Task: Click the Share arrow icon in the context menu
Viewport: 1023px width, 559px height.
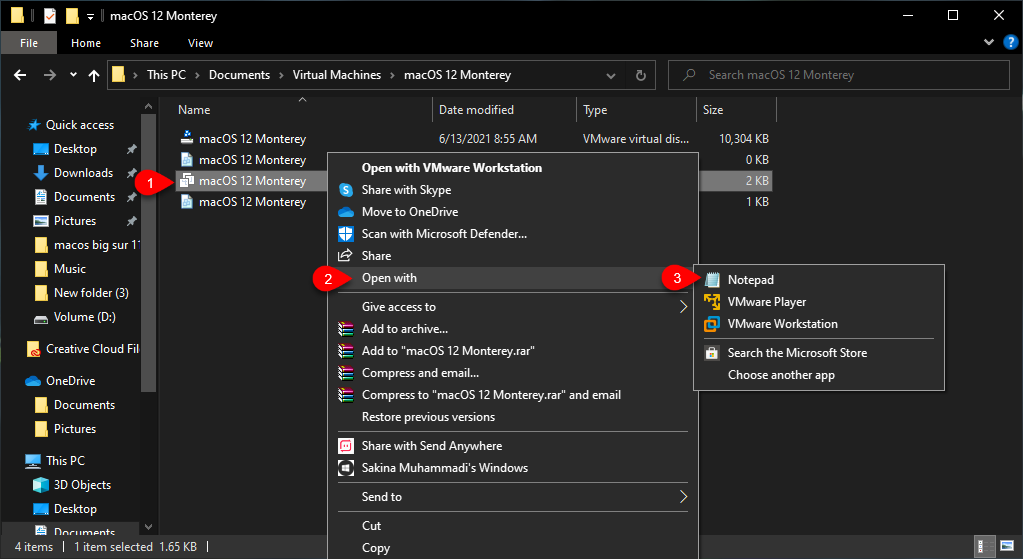Action: tap(346, 256)
